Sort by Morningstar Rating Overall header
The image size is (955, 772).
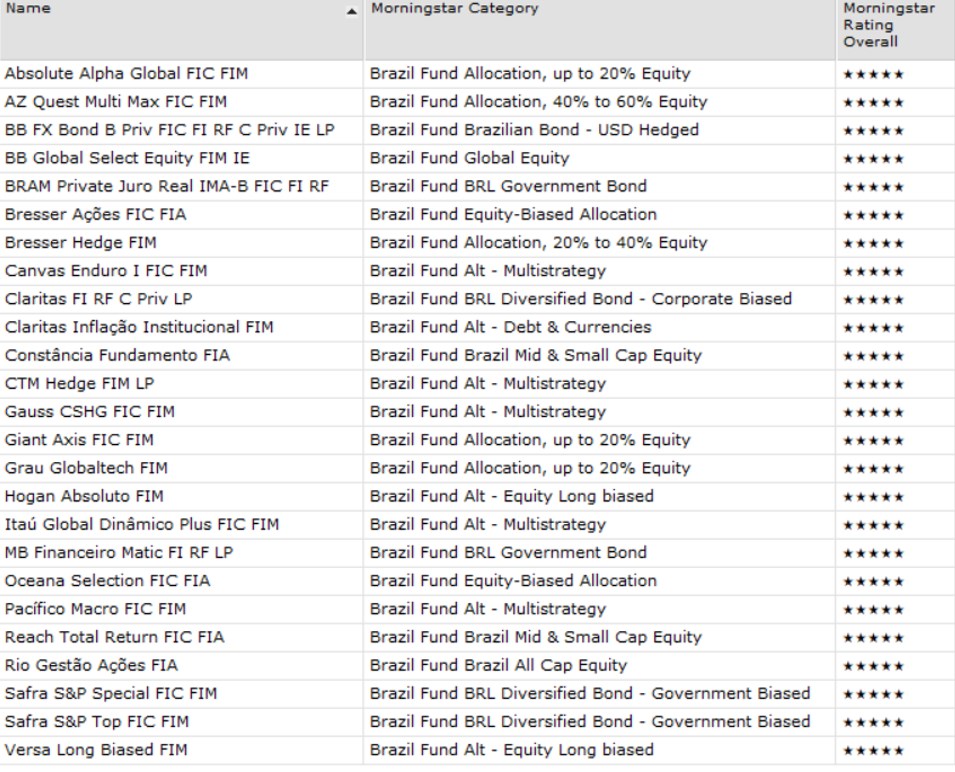point(888,25)
